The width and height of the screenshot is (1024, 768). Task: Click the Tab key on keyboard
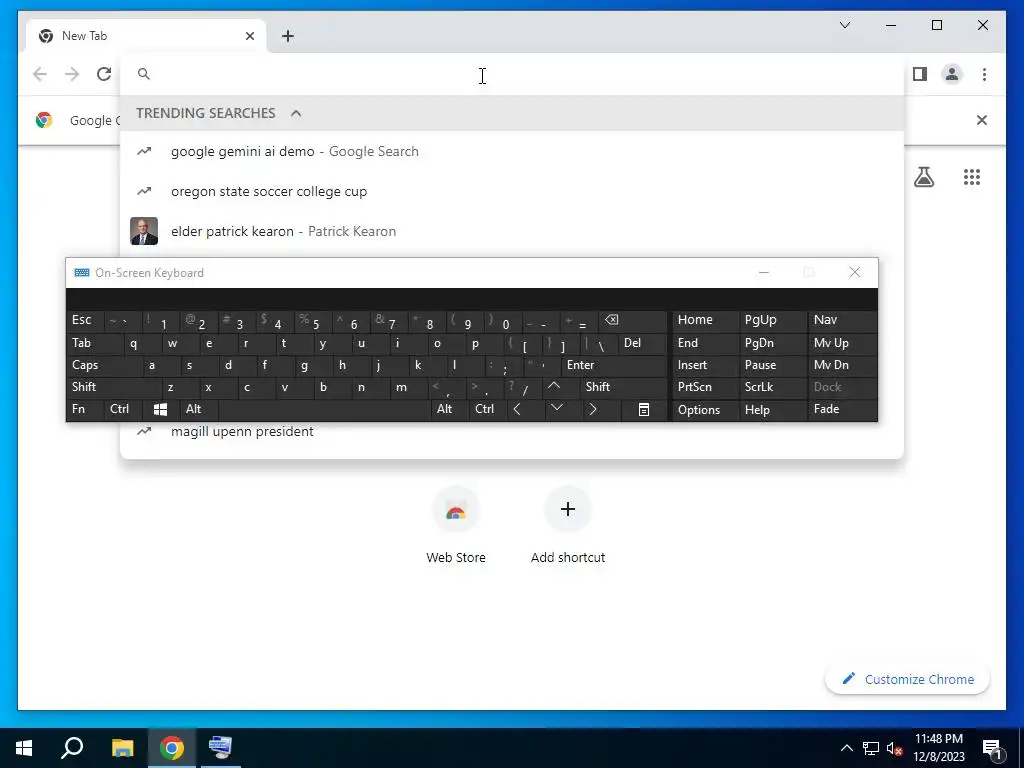94,343
